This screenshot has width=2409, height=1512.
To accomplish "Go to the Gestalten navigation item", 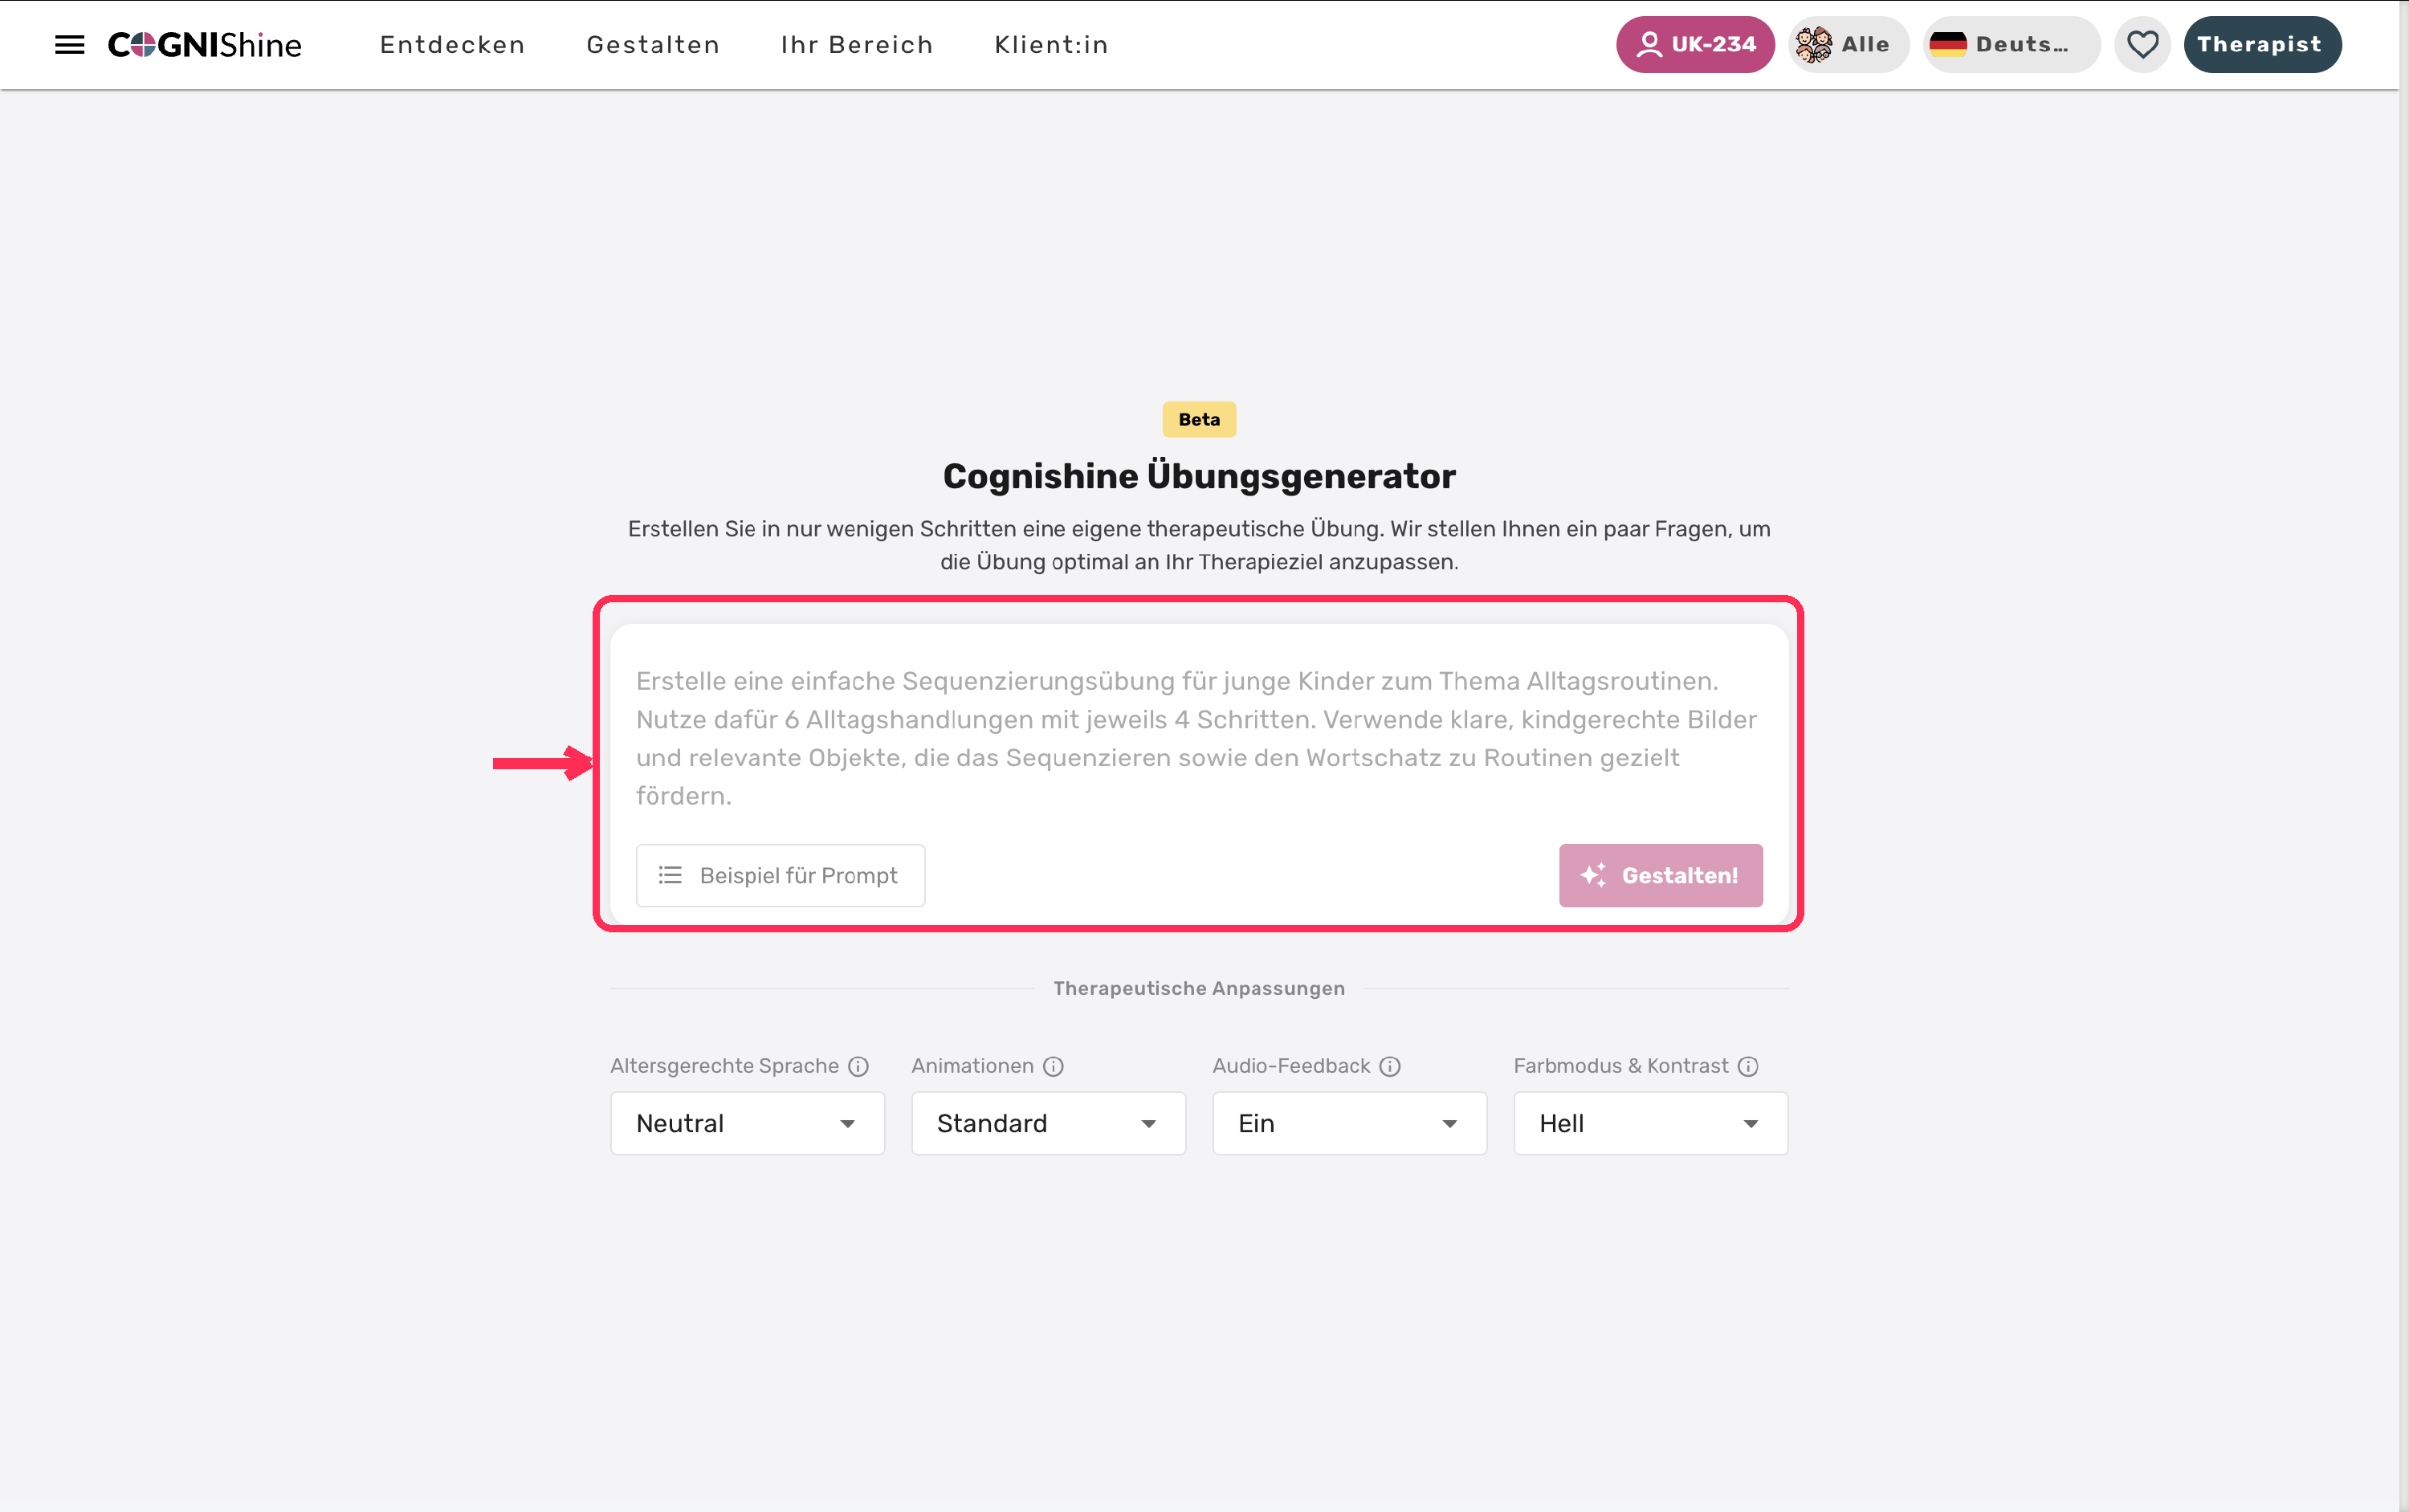I will (x=653, y=45).
